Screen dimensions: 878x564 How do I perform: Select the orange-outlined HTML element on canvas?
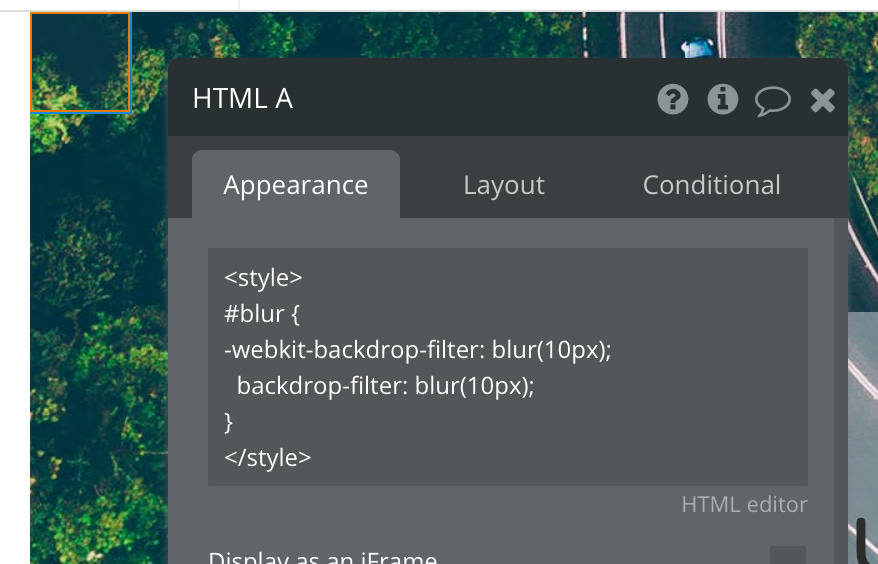80,62
